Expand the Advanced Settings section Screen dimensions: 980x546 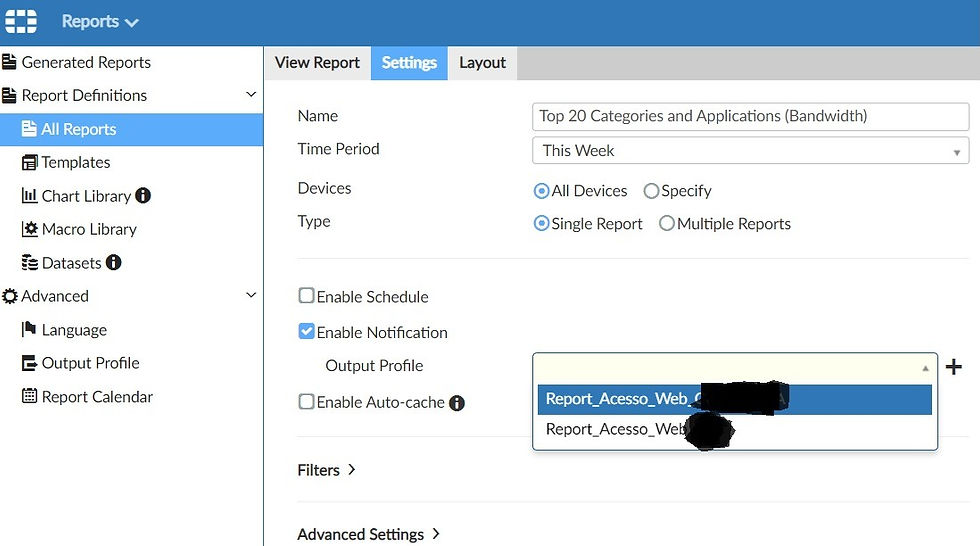click(x=369, y=535)
